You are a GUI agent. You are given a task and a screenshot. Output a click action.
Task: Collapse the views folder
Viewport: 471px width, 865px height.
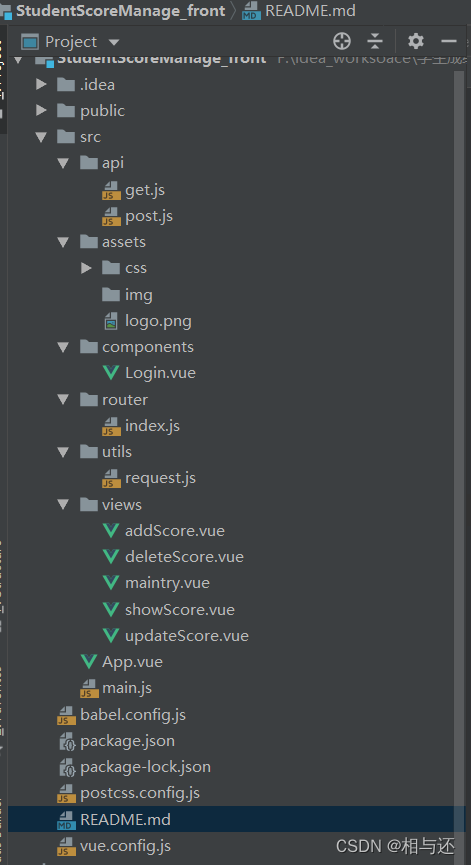pos(63,504)
